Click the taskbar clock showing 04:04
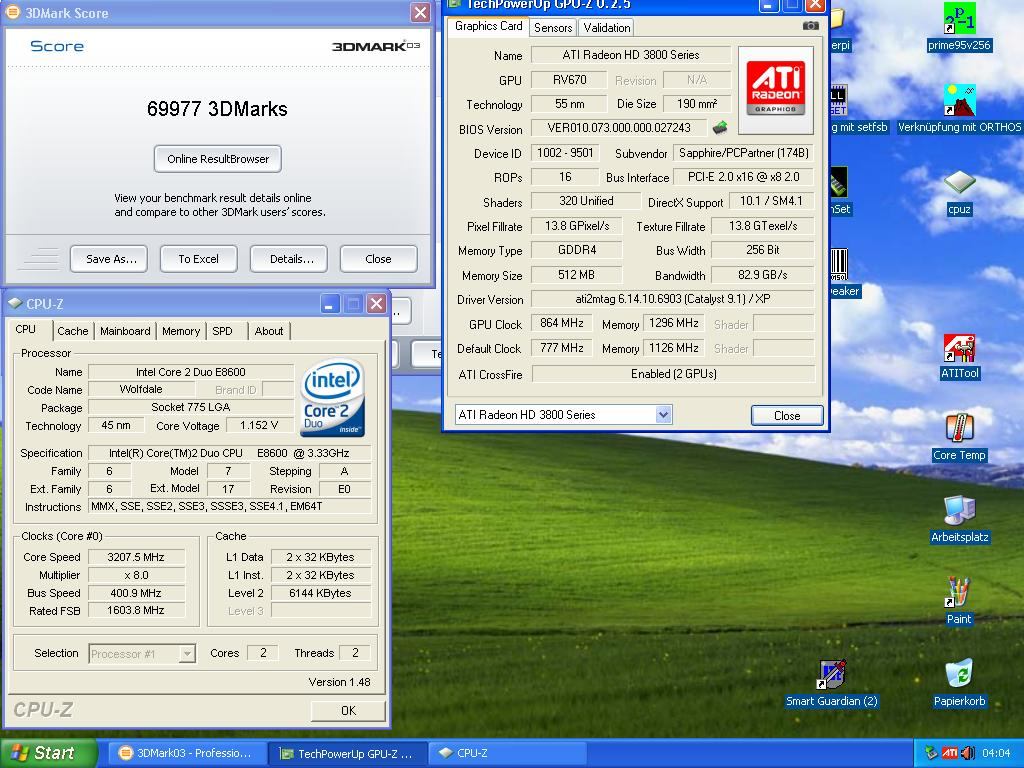1024x768 pixels. coord(995,753)
